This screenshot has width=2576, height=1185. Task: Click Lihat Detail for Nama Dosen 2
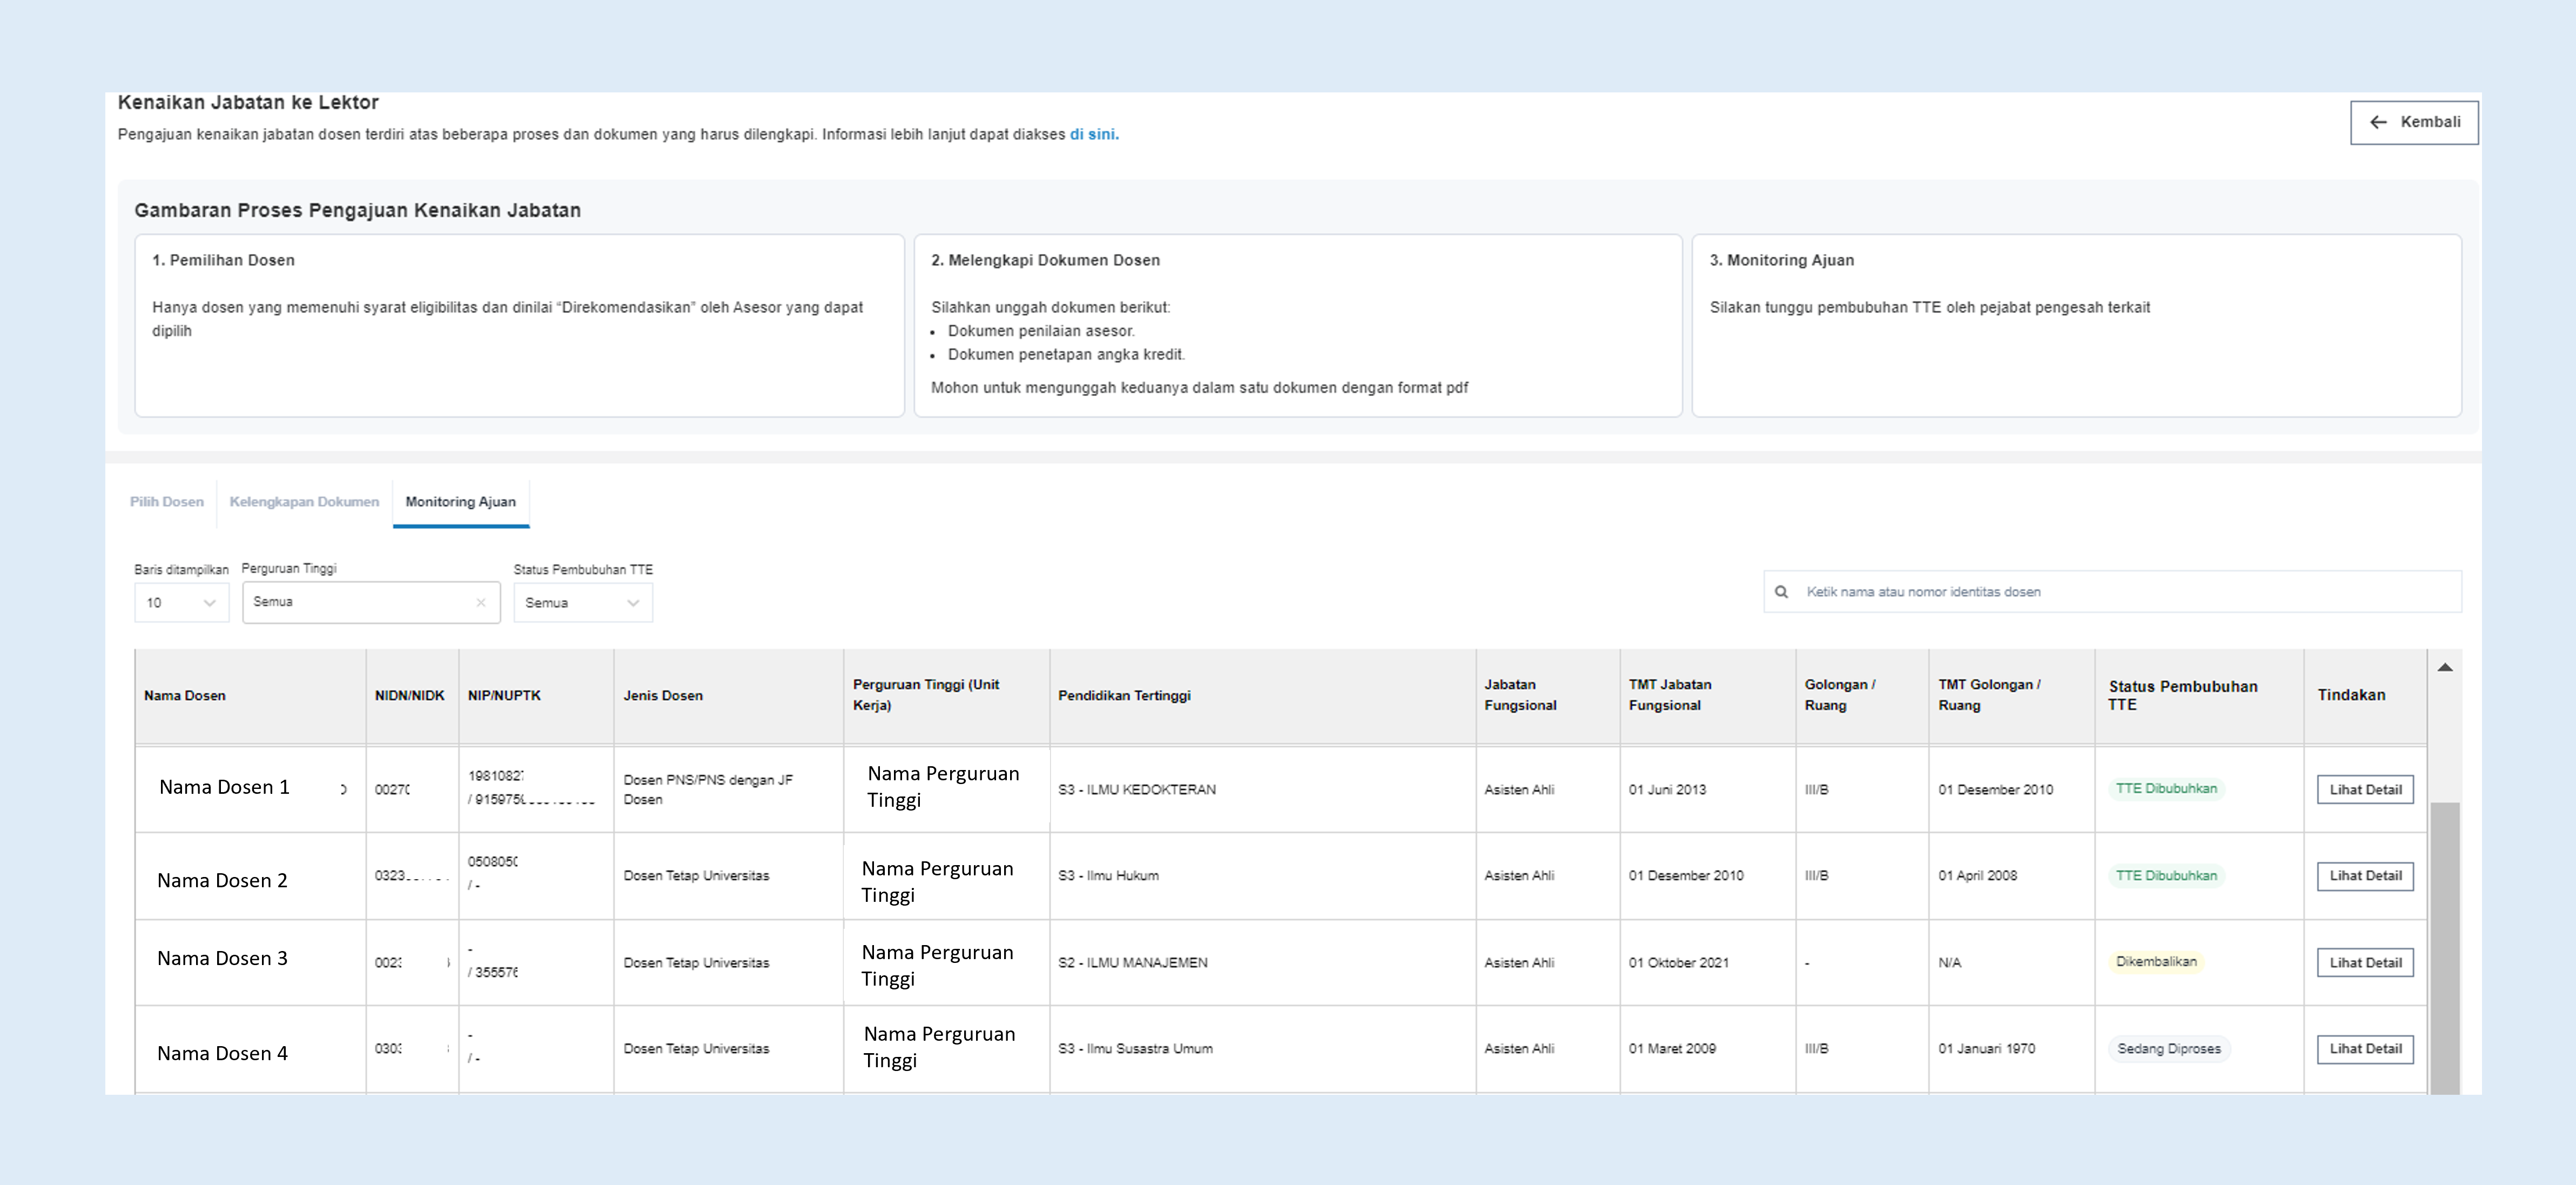pyautogui.click(x=2365, y=876)
